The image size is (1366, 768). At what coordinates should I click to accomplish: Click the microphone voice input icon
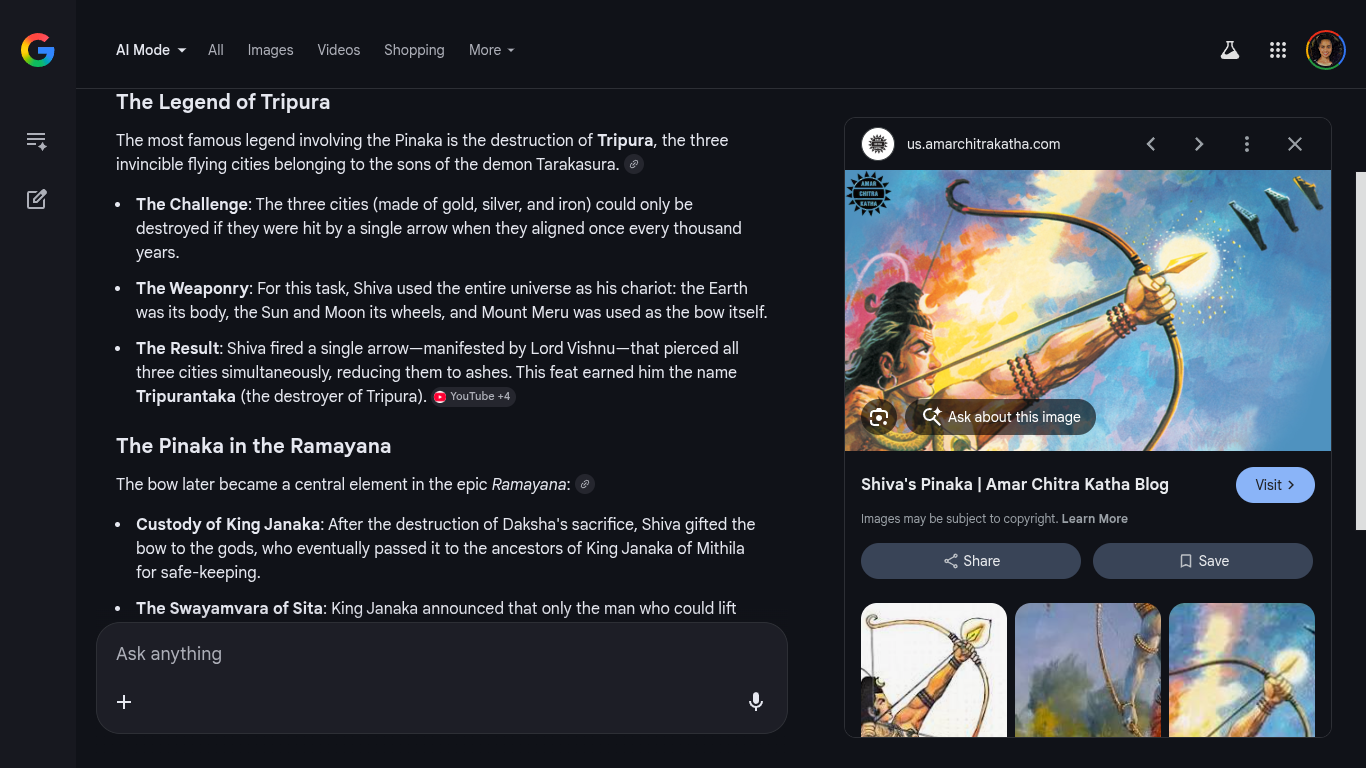point(756,702)
